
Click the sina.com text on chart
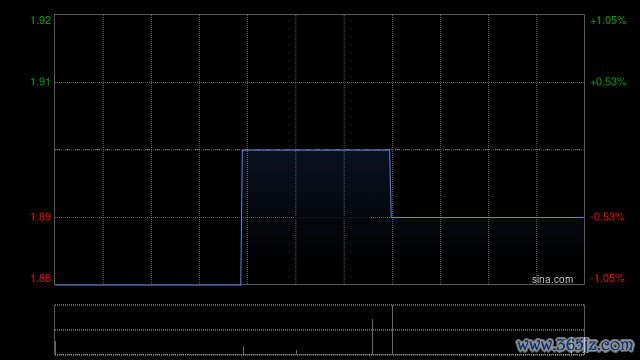pos(552,280)
